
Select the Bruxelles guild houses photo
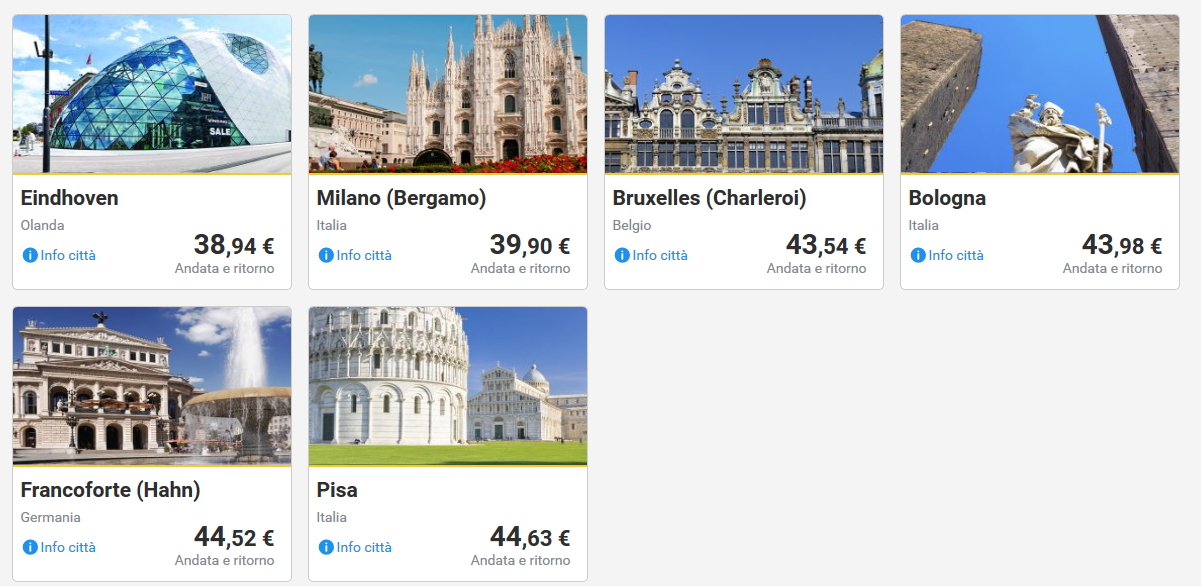[744, 94]
